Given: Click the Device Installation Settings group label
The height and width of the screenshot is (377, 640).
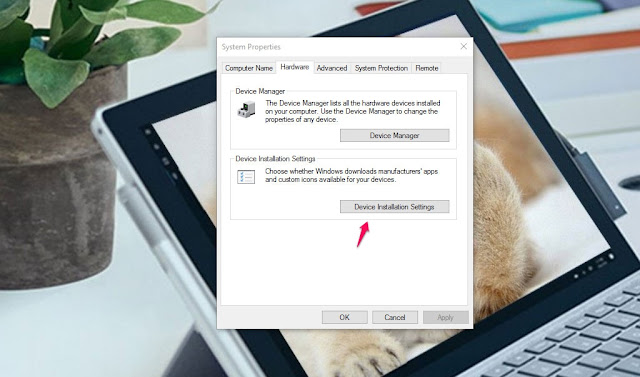Looking at the screenshot, I should [x=275, y=159].
